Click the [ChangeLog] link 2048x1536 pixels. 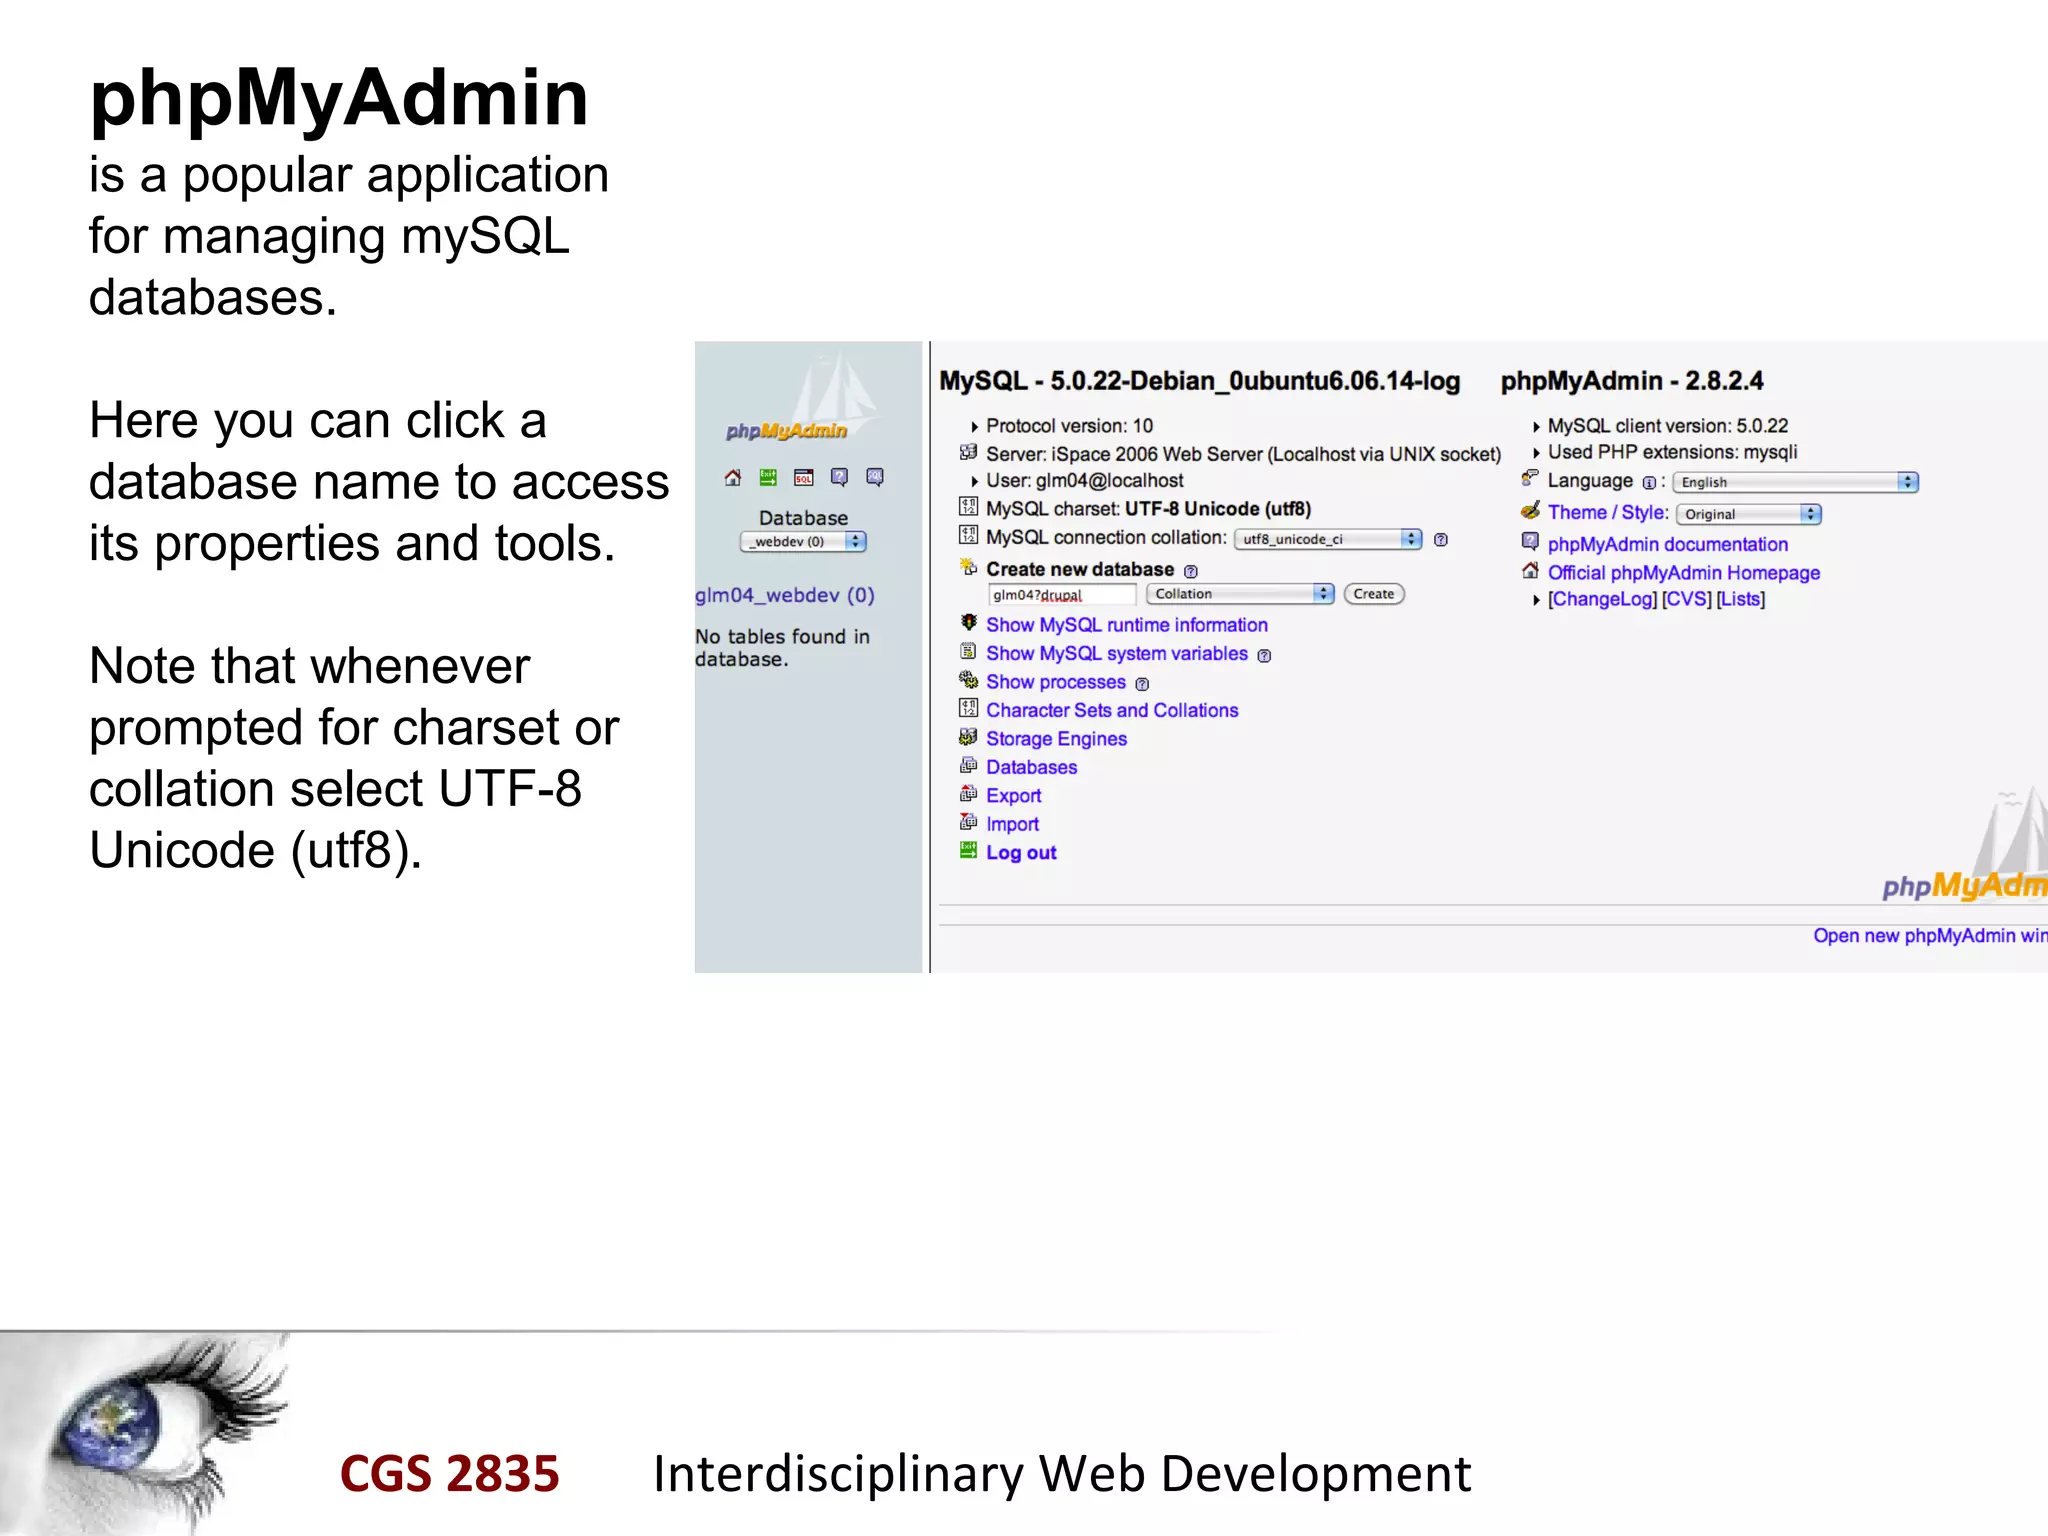click(1603, 600)
